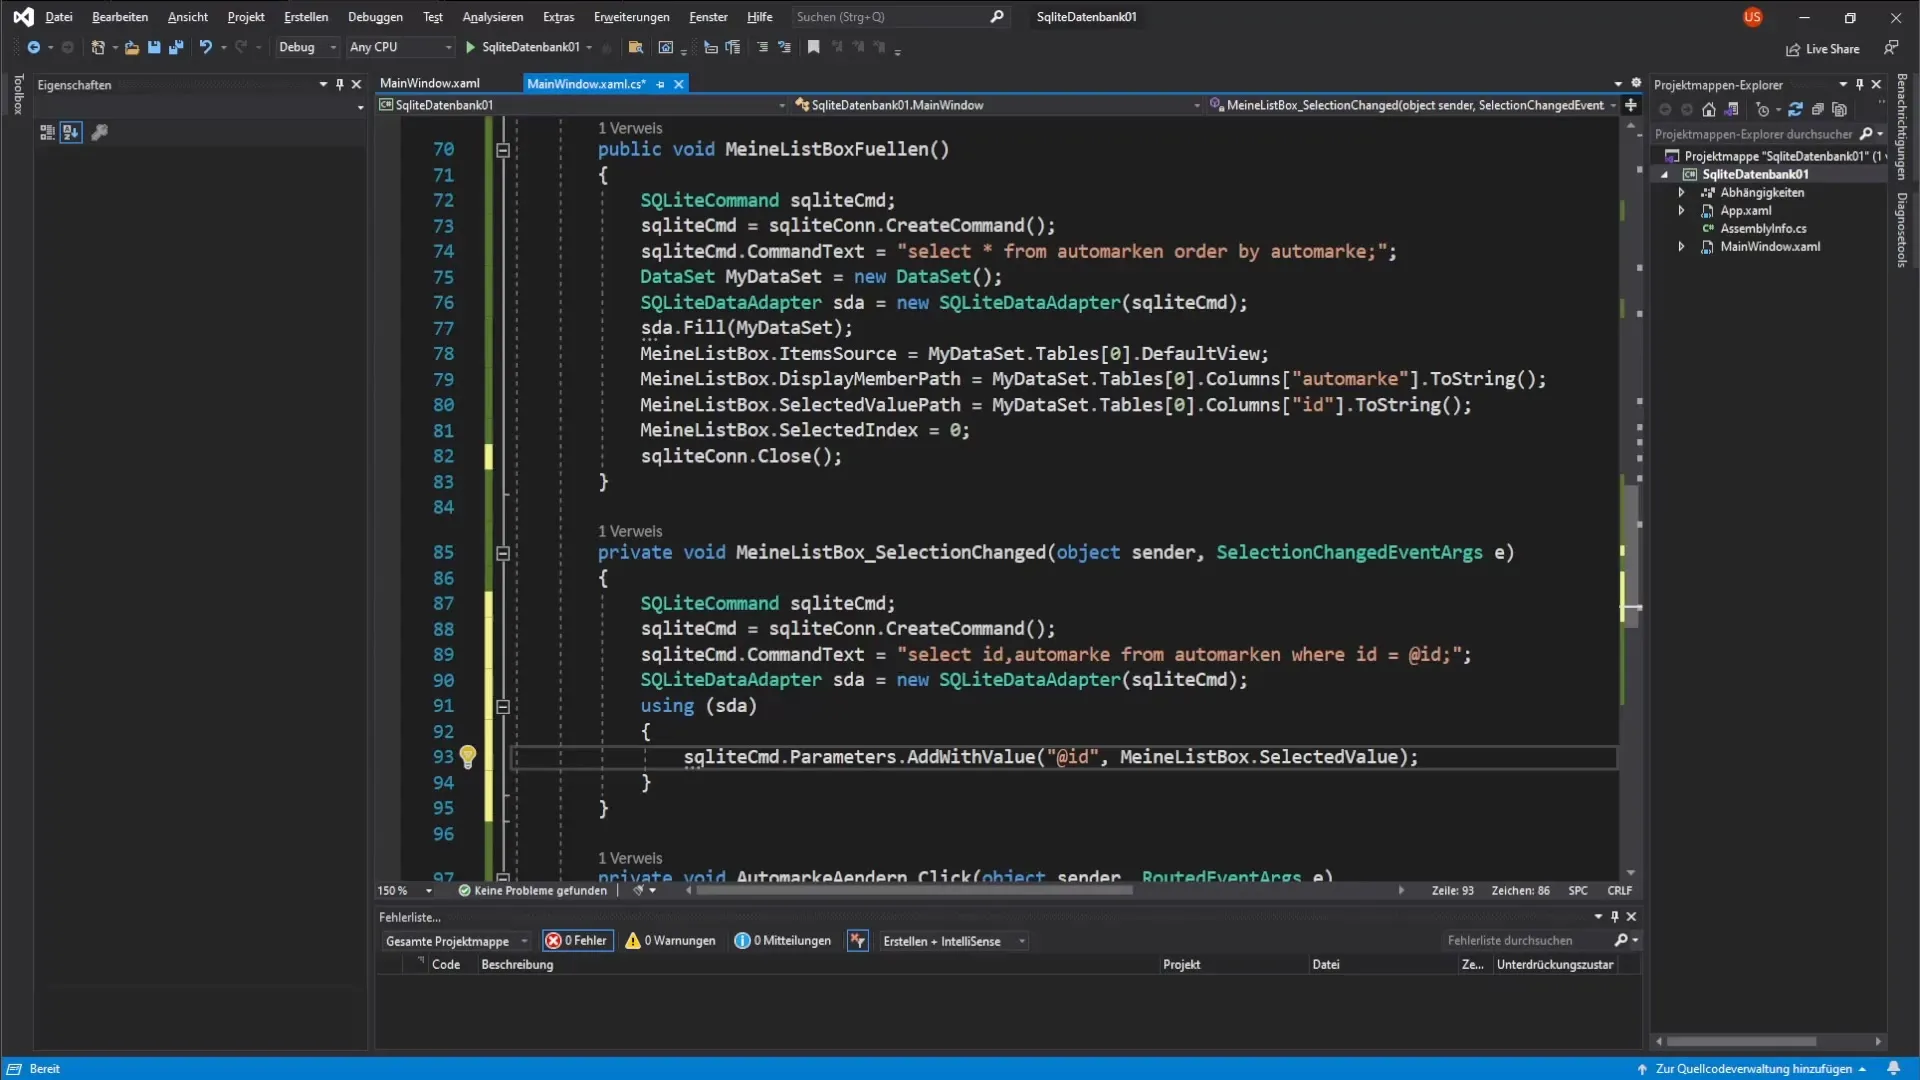Click the Suchen (Strg+Q) search box
Image resolution: width=1920 pixels, height=1080 pixels.
(900, 17)
